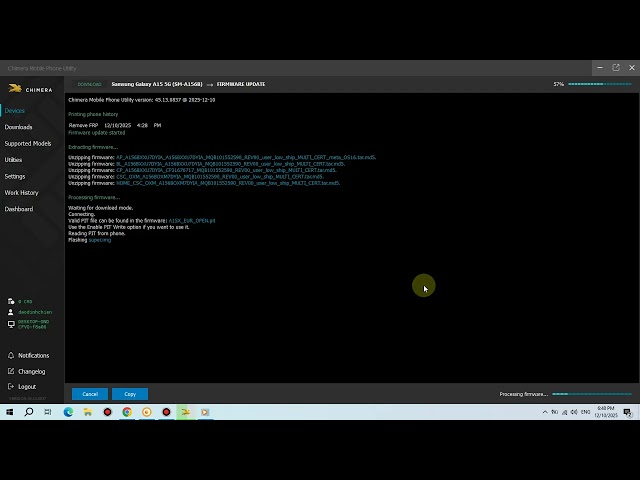Click the account username text
640x480 pixels.
(35, 312)
